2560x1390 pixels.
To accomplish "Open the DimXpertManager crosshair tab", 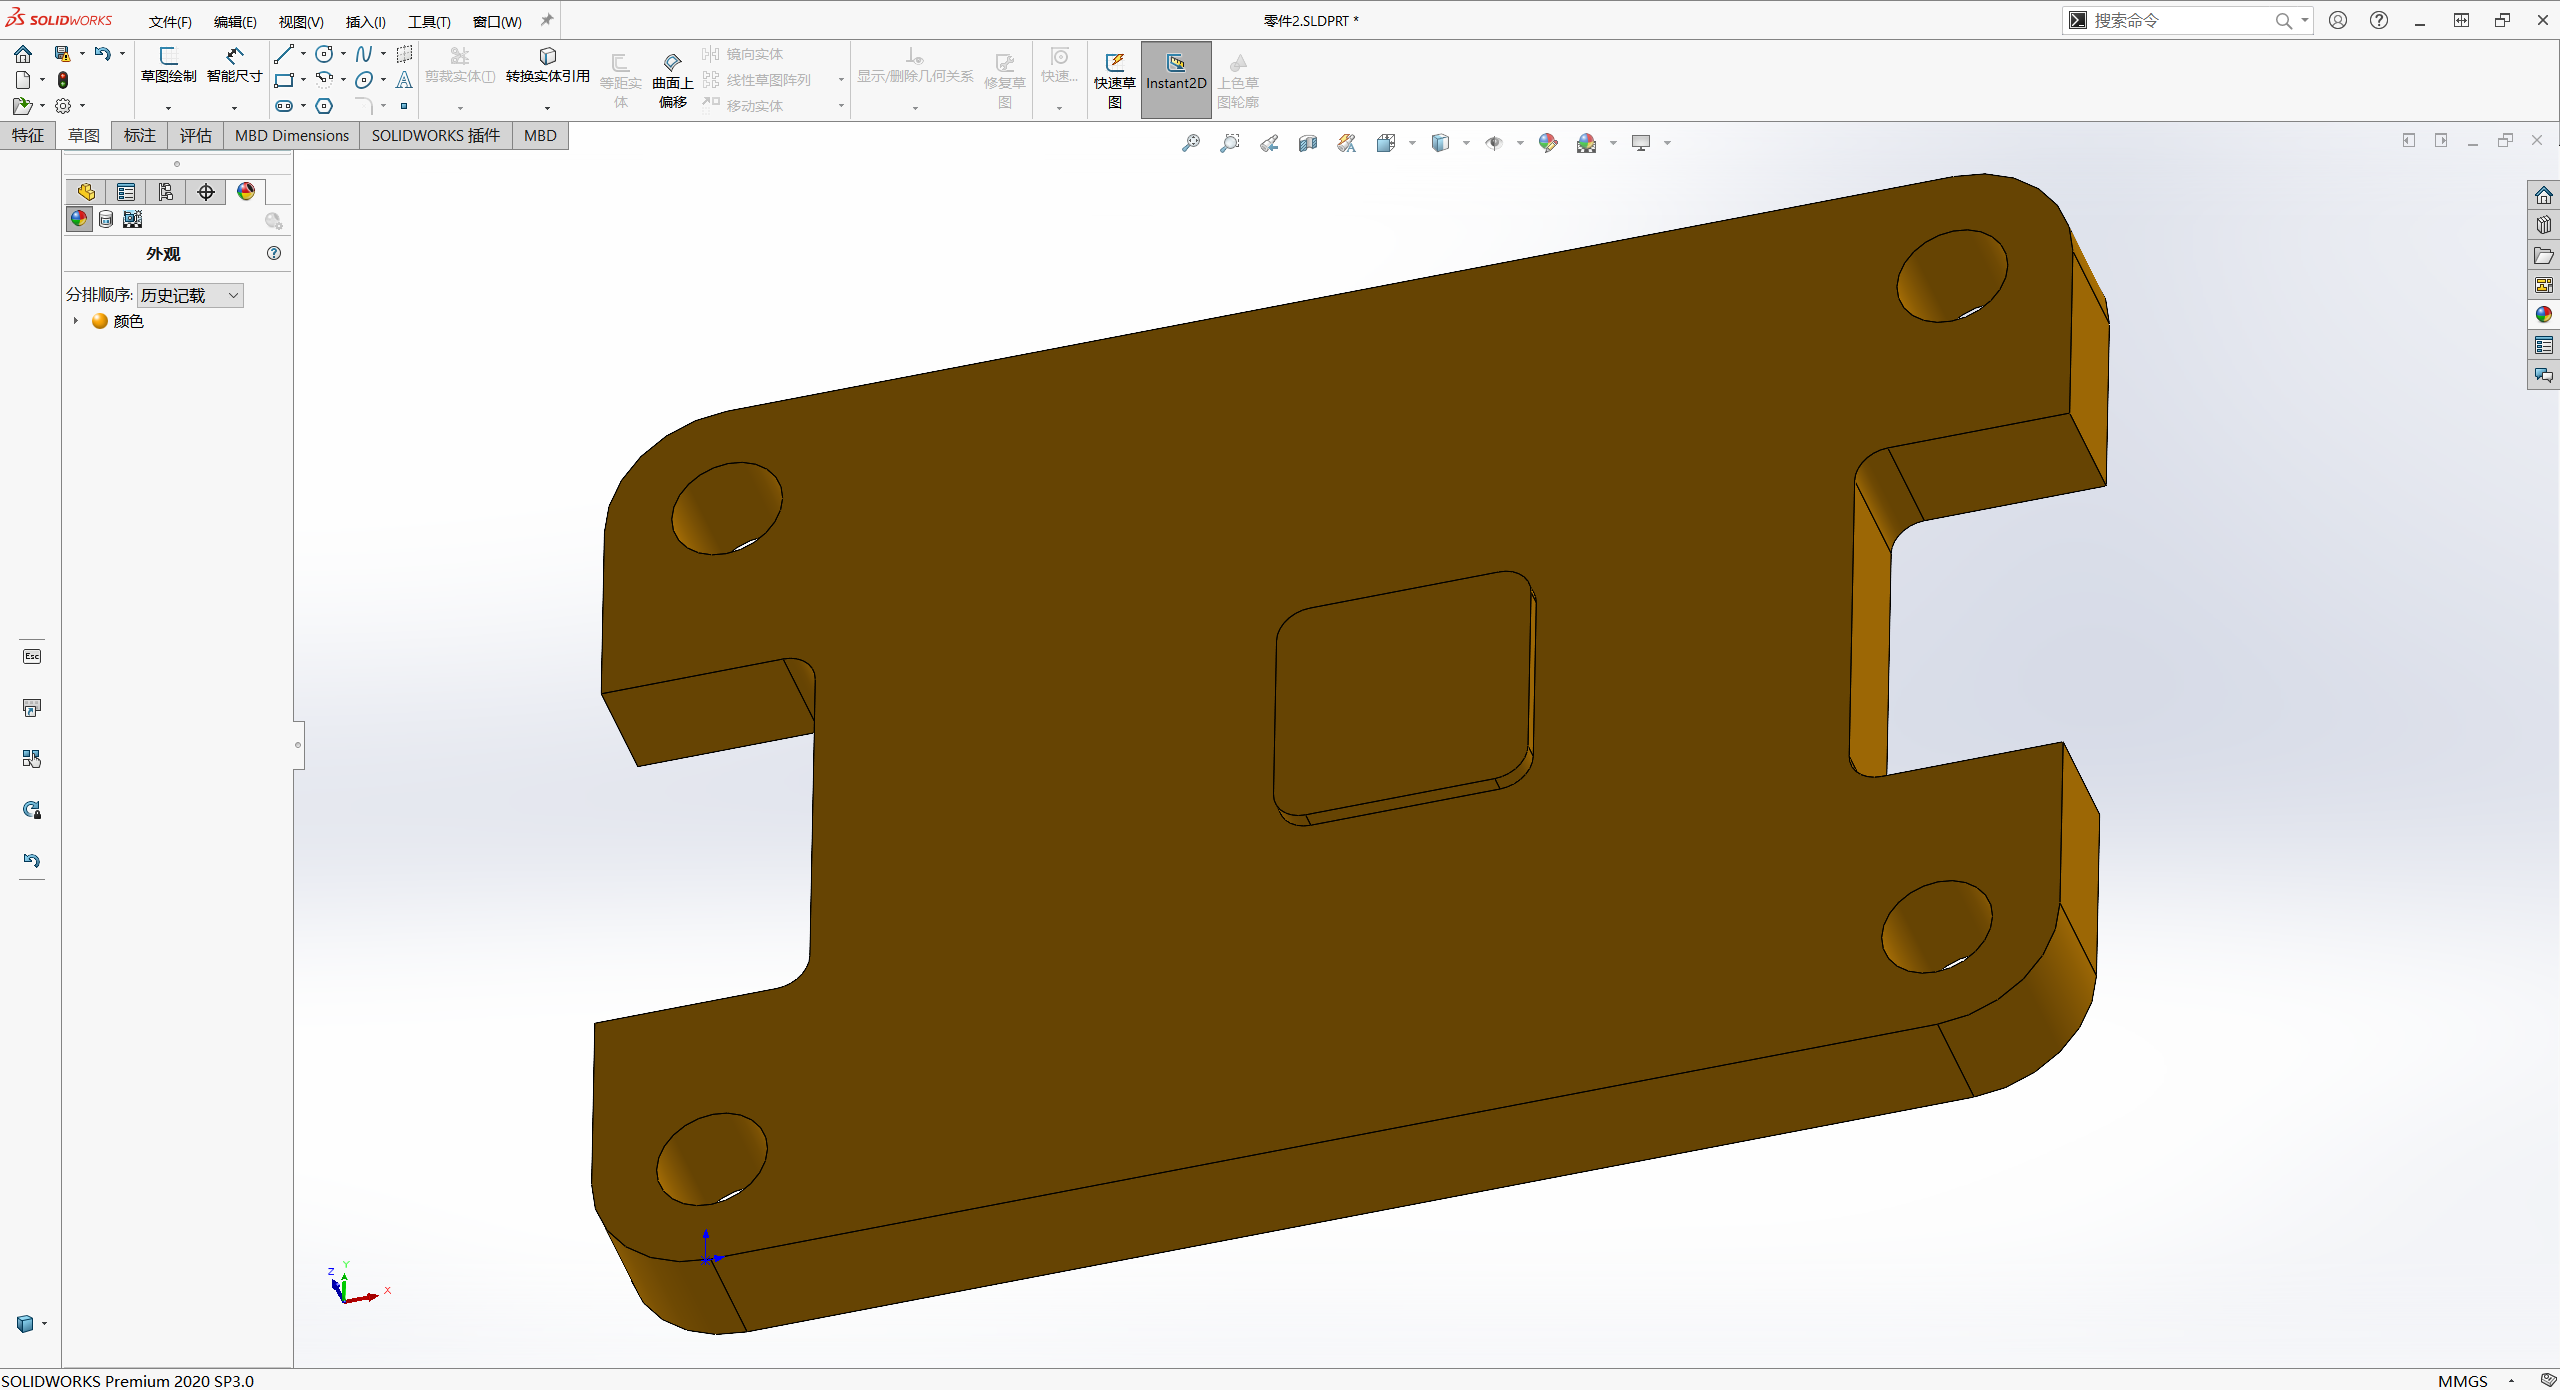I will [206, 192].
